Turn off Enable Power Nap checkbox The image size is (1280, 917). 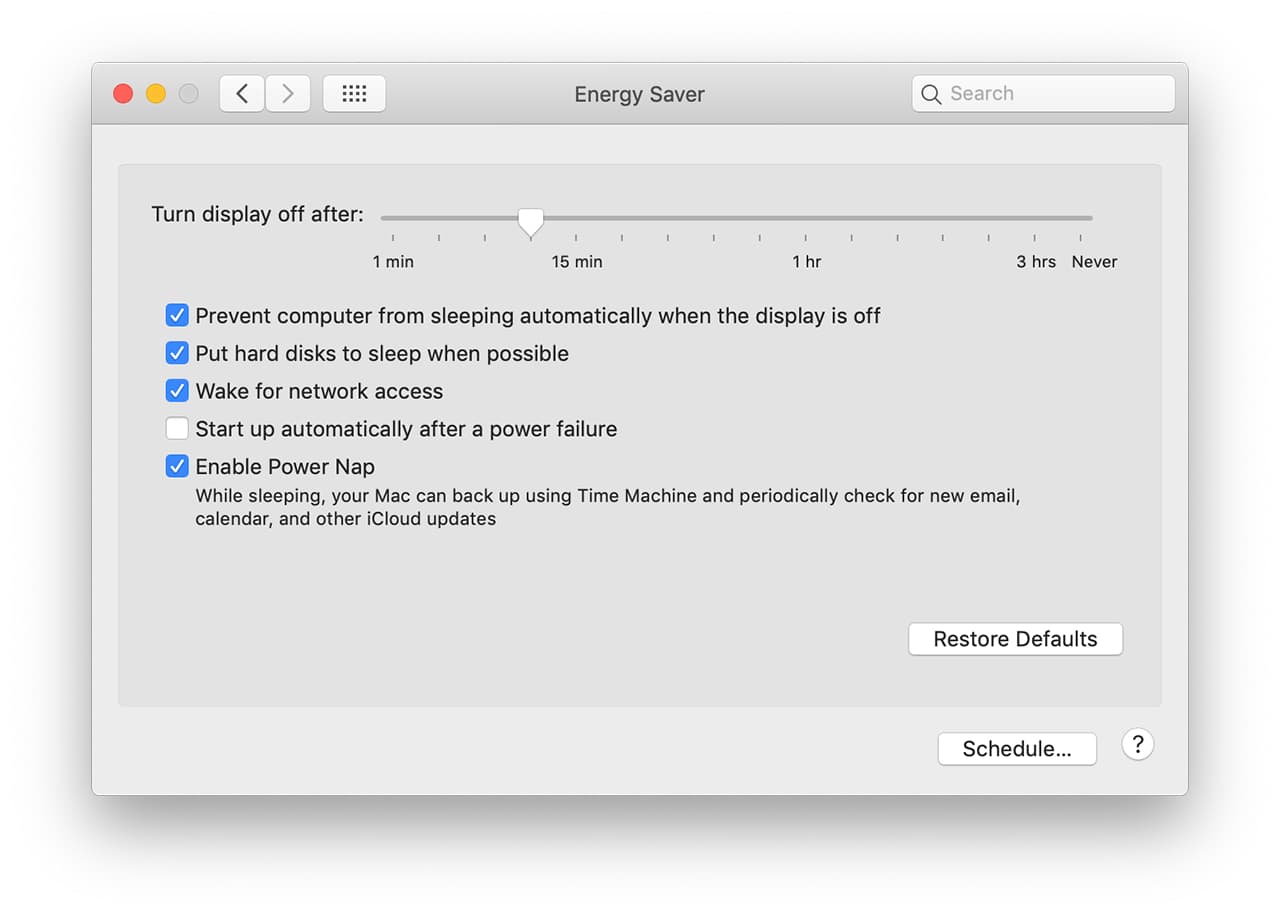pyautogui.click(x=177, y=466)
